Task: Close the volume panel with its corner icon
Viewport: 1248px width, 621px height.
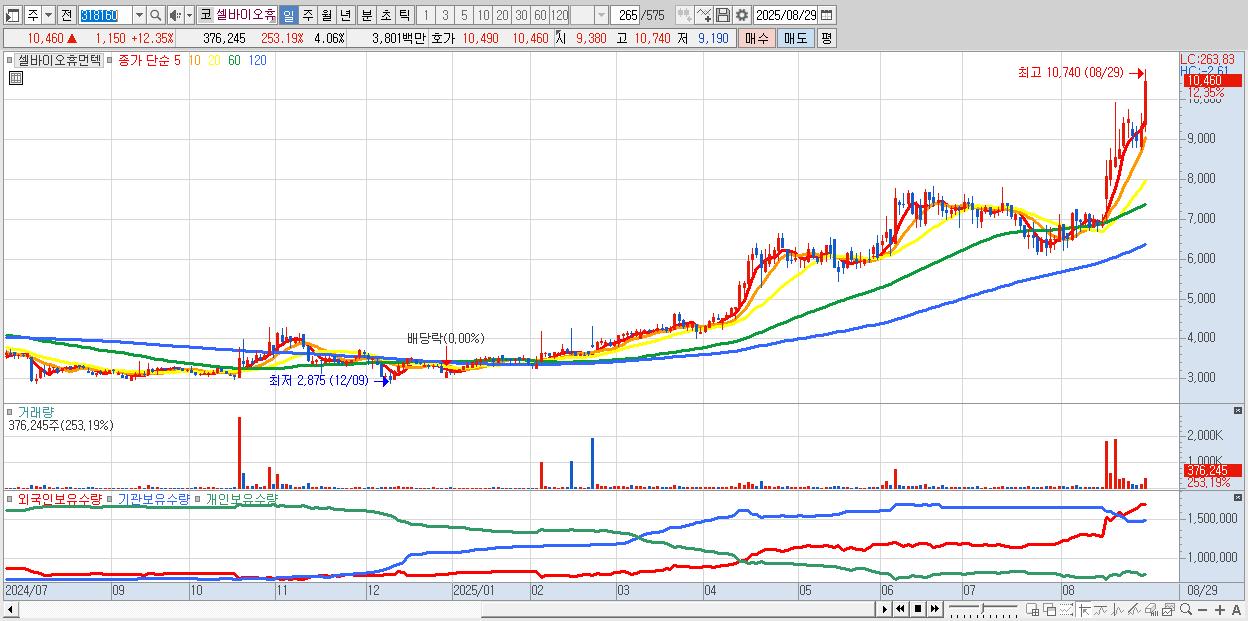Action: pos(1239,411)
